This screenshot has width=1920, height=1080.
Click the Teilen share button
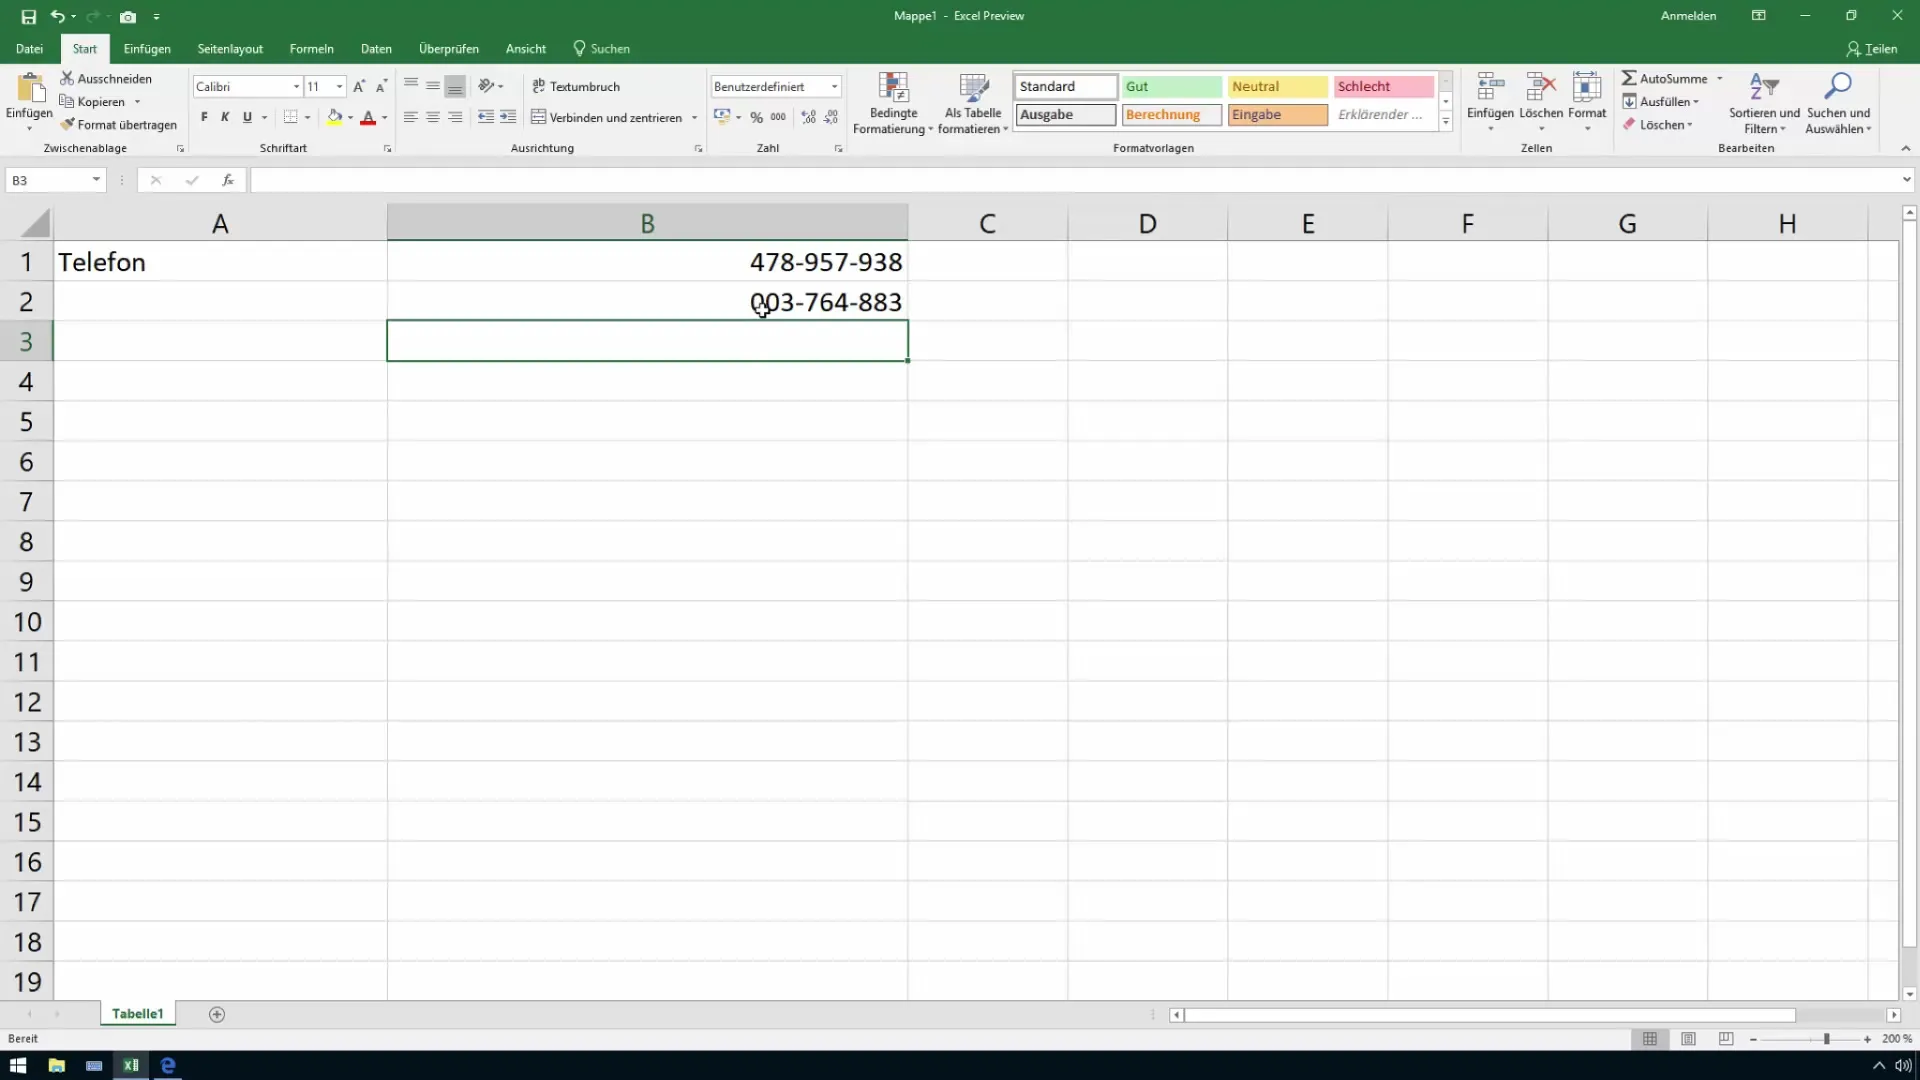(x=1871, y=49)
